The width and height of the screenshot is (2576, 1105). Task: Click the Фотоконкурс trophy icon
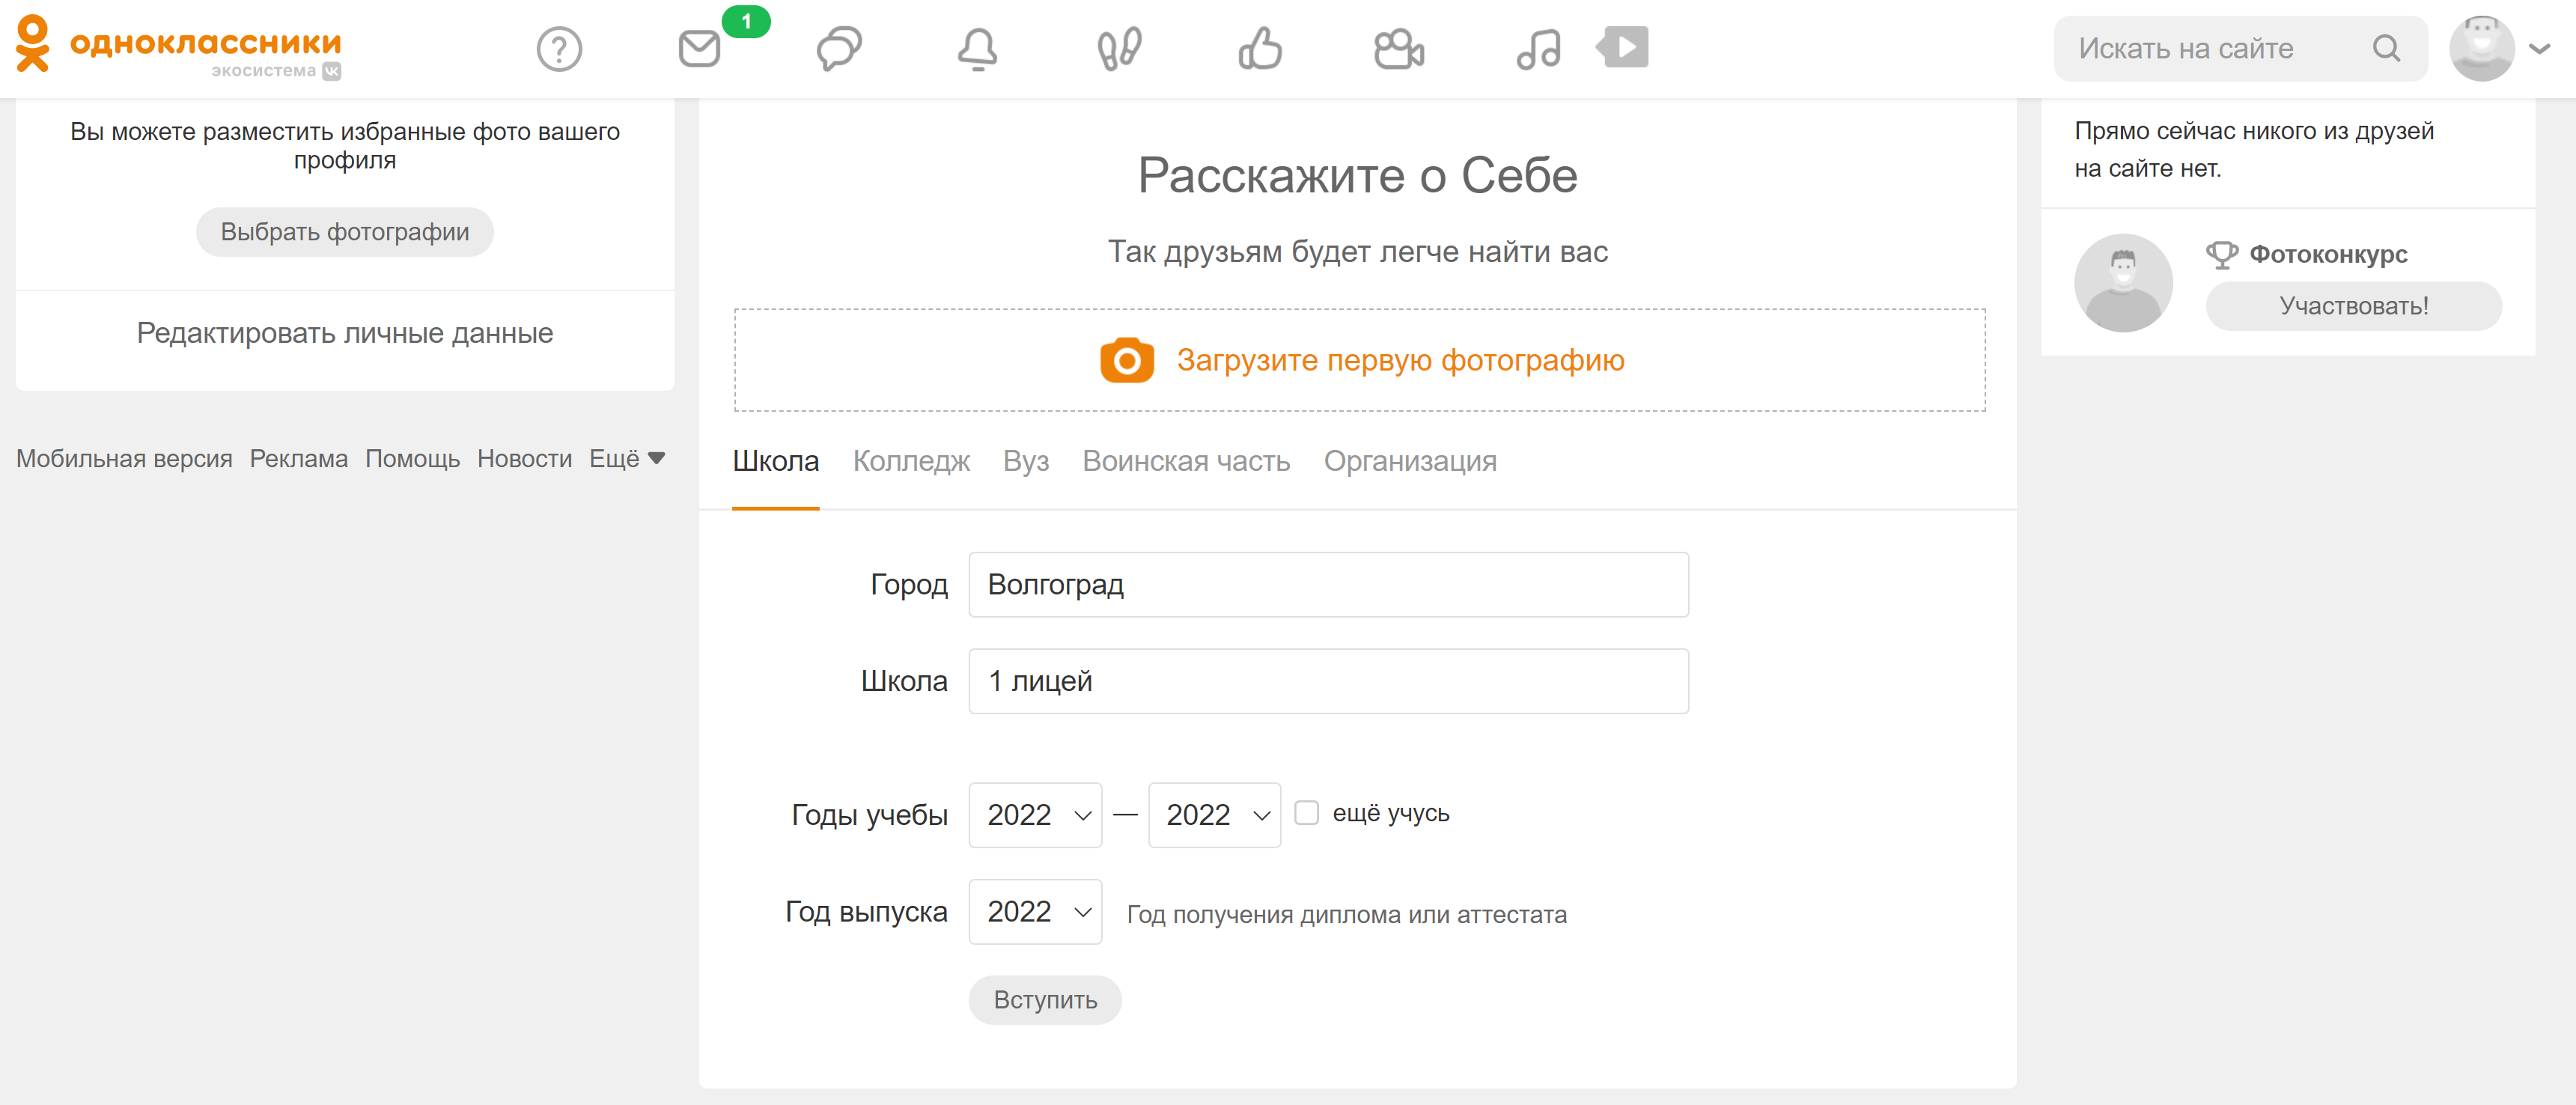tap(2222, 255)
